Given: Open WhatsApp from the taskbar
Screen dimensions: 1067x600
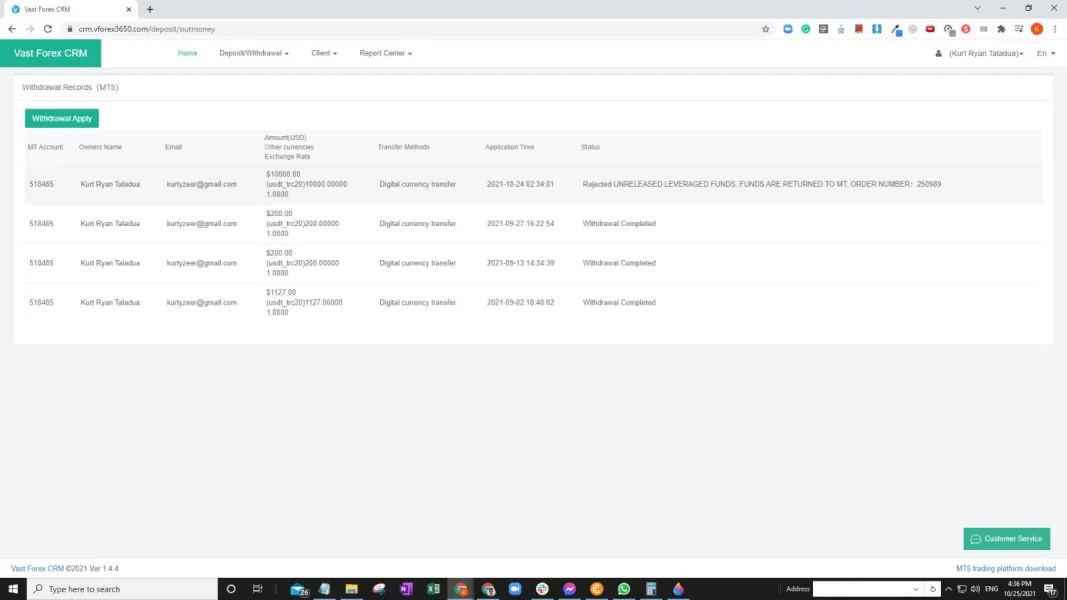Looking at the screenshot, I should (x=624, y=589).
